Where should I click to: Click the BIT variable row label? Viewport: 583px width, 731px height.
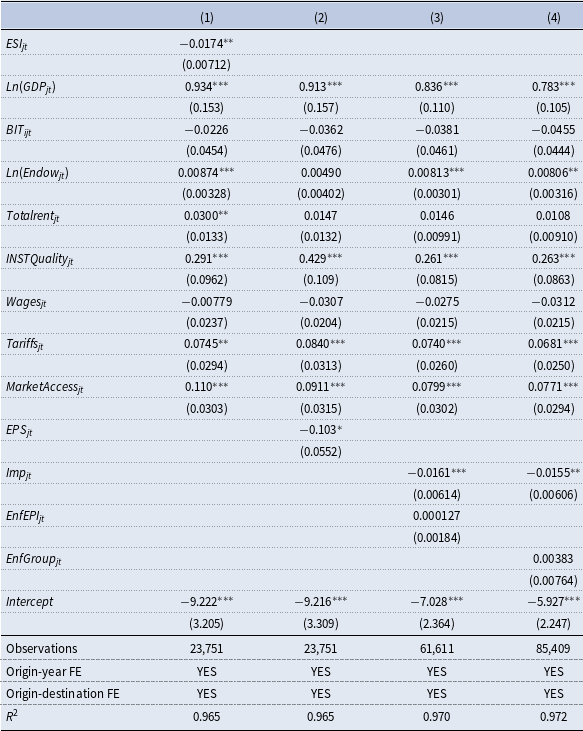pyautogui.click(x=19, y=131)
